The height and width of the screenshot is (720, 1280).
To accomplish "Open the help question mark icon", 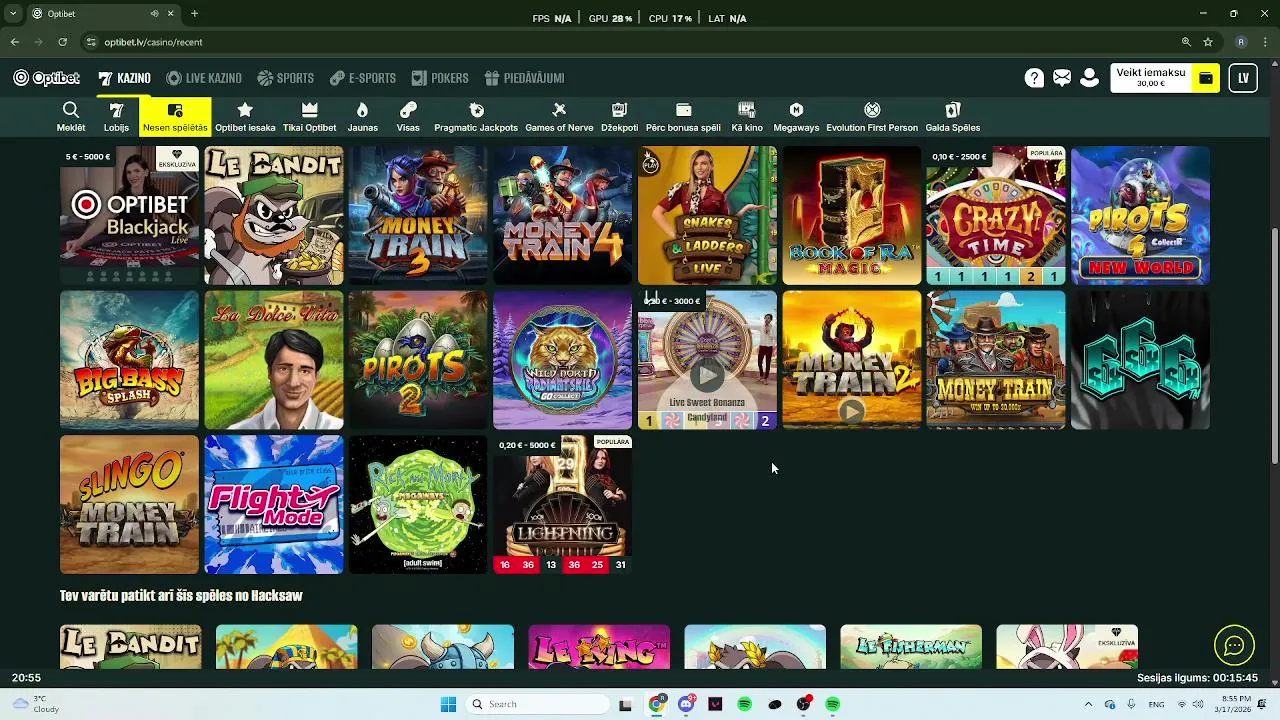I will coord(1034,78).
